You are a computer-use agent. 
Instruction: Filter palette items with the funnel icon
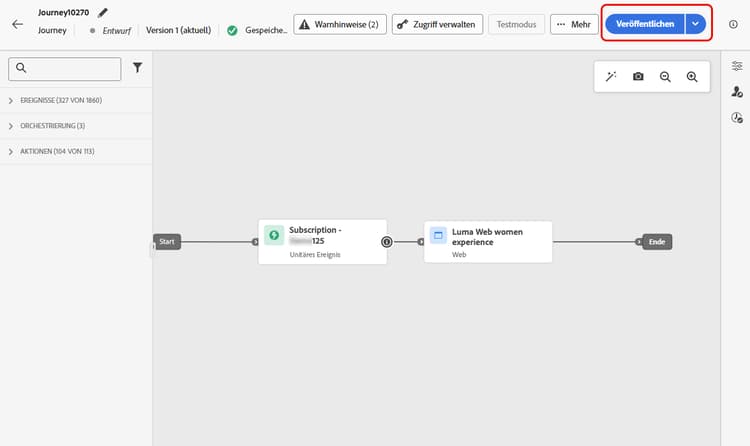pos(137,68)
